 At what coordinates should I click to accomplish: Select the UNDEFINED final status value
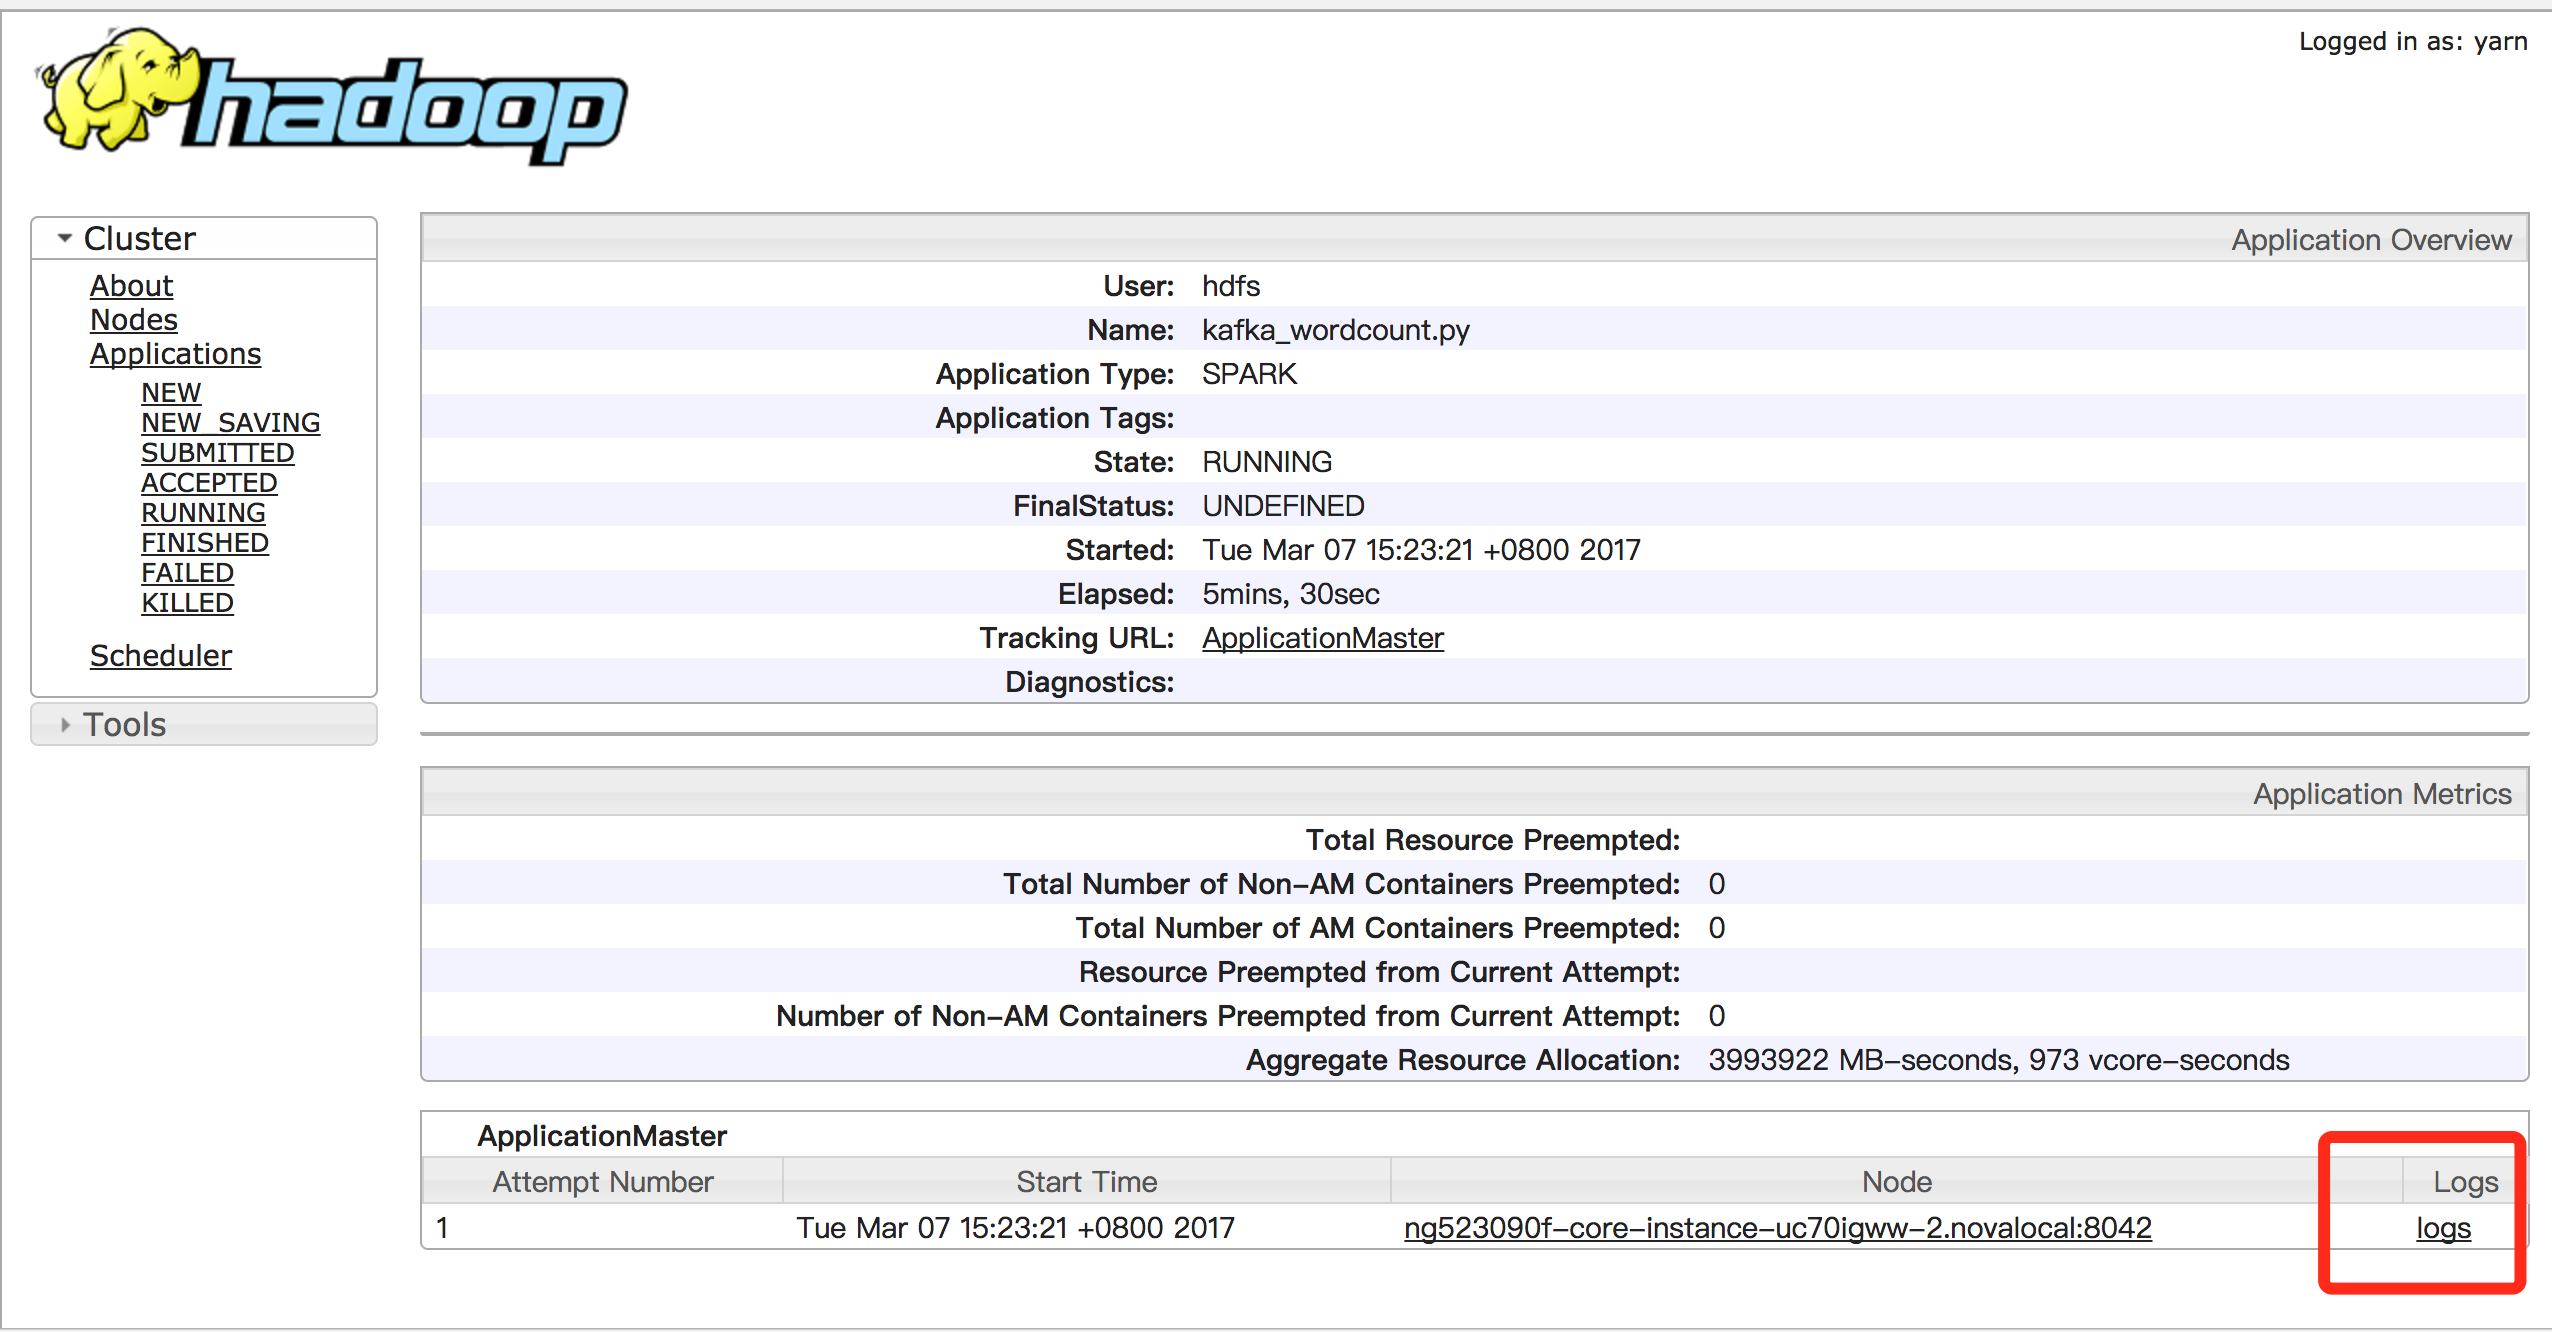coord(1283,506)
